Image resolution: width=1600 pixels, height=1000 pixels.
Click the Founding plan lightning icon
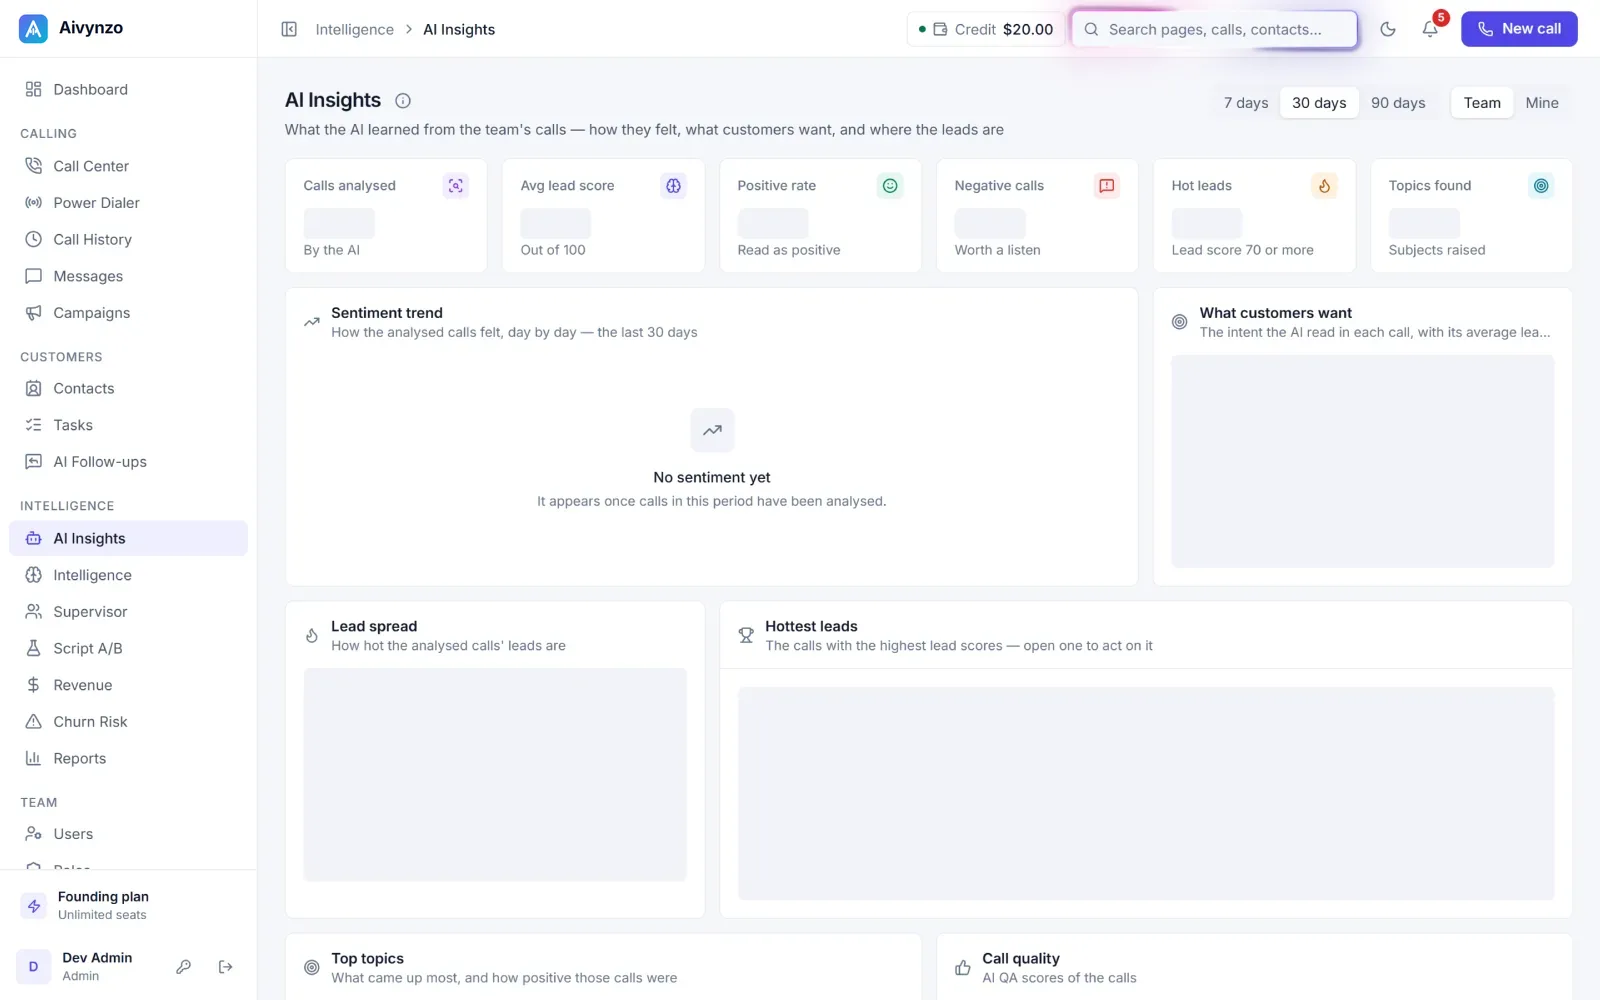pyautogui.click(x=34, y=906)
